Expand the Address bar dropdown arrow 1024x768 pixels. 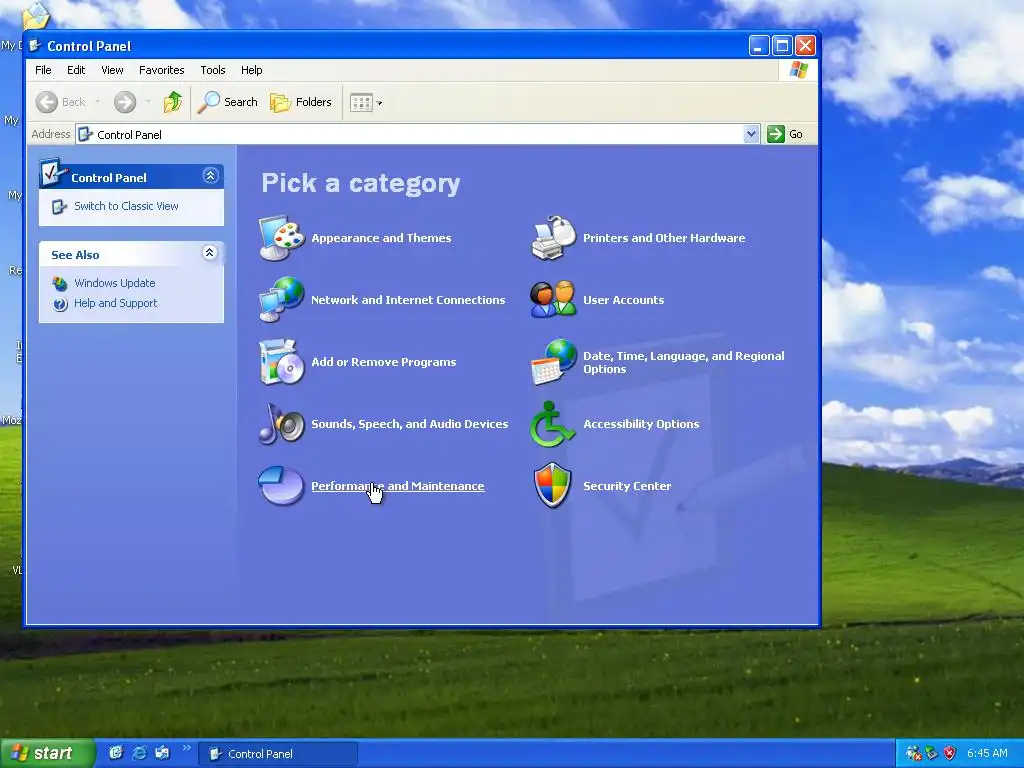[751, 134]
